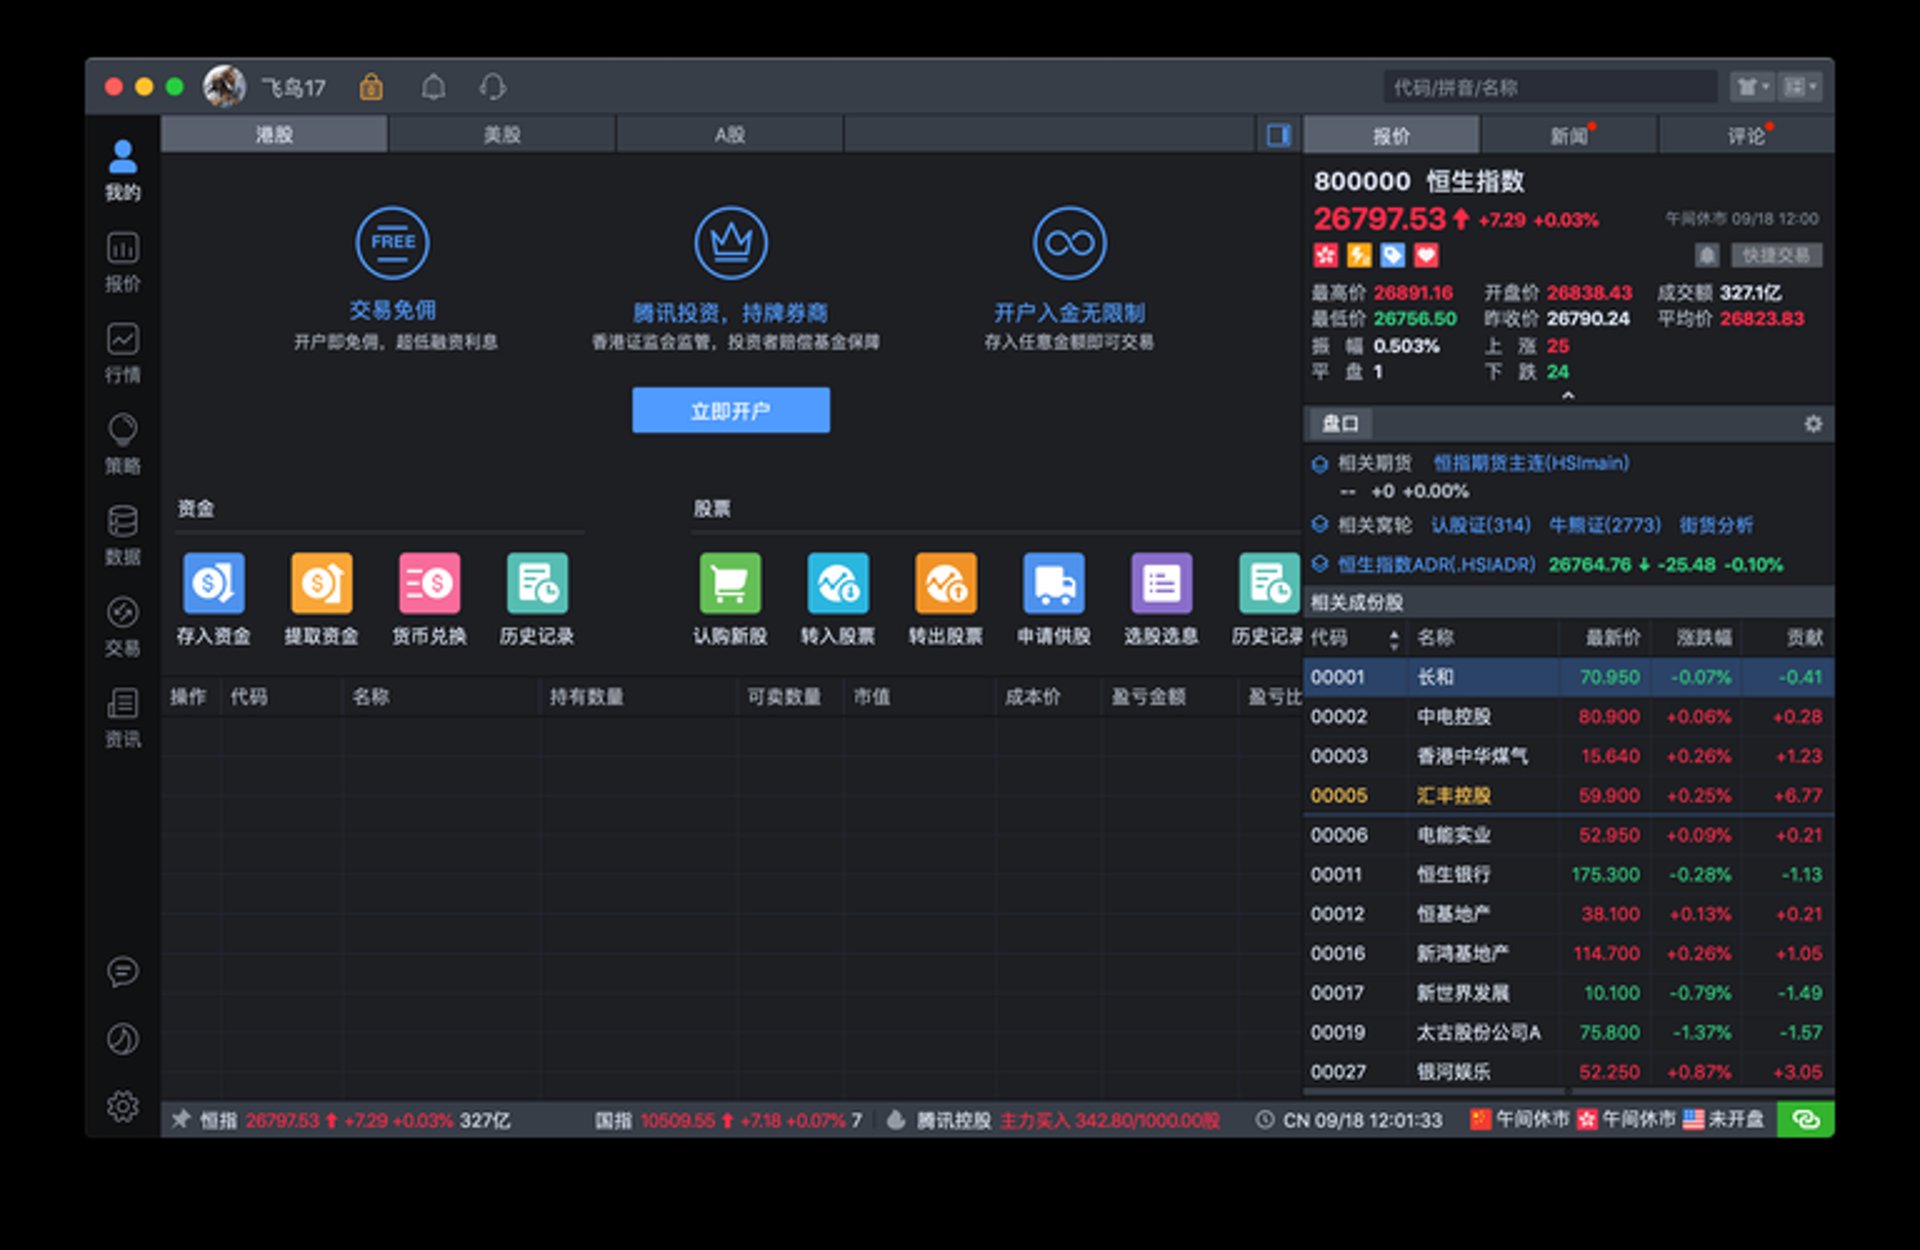Image resolution: width=1920 pixels, height=1250 pixels.
Task: Open 资讯 in the left sidebar
Action: tap(123, 718)
